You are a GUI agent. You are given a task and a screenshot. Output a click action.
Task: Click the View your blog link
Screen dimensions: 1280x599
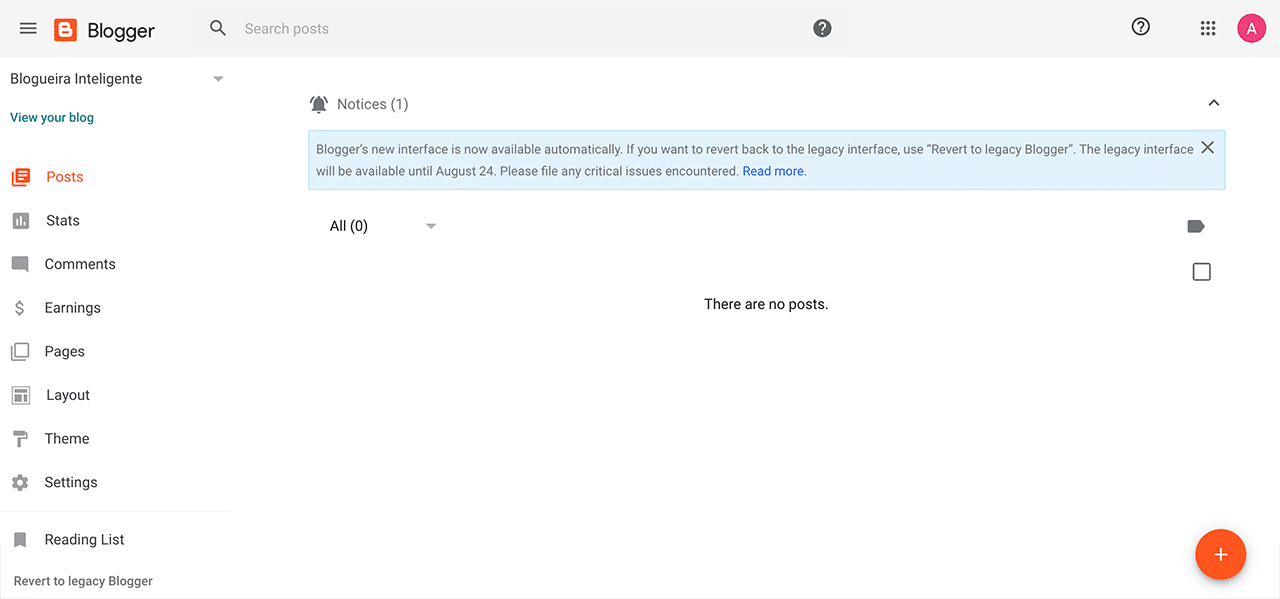coord(52,117)
